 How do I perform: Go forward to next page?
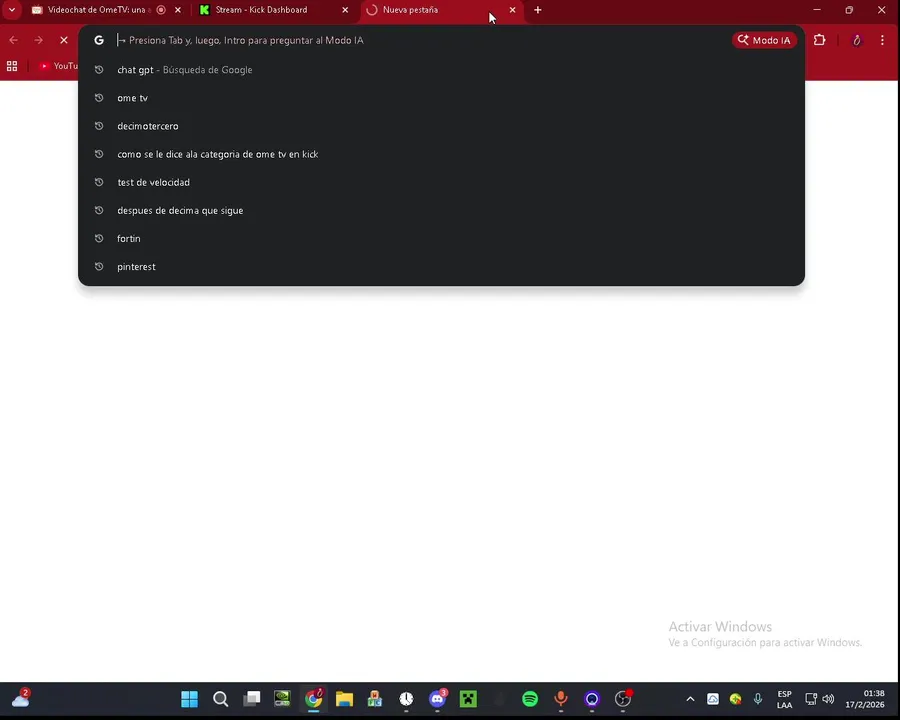coord(38,40)
